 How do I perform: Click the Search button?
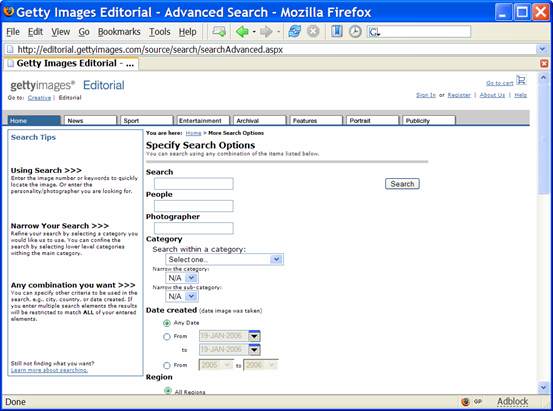point(402,184)
